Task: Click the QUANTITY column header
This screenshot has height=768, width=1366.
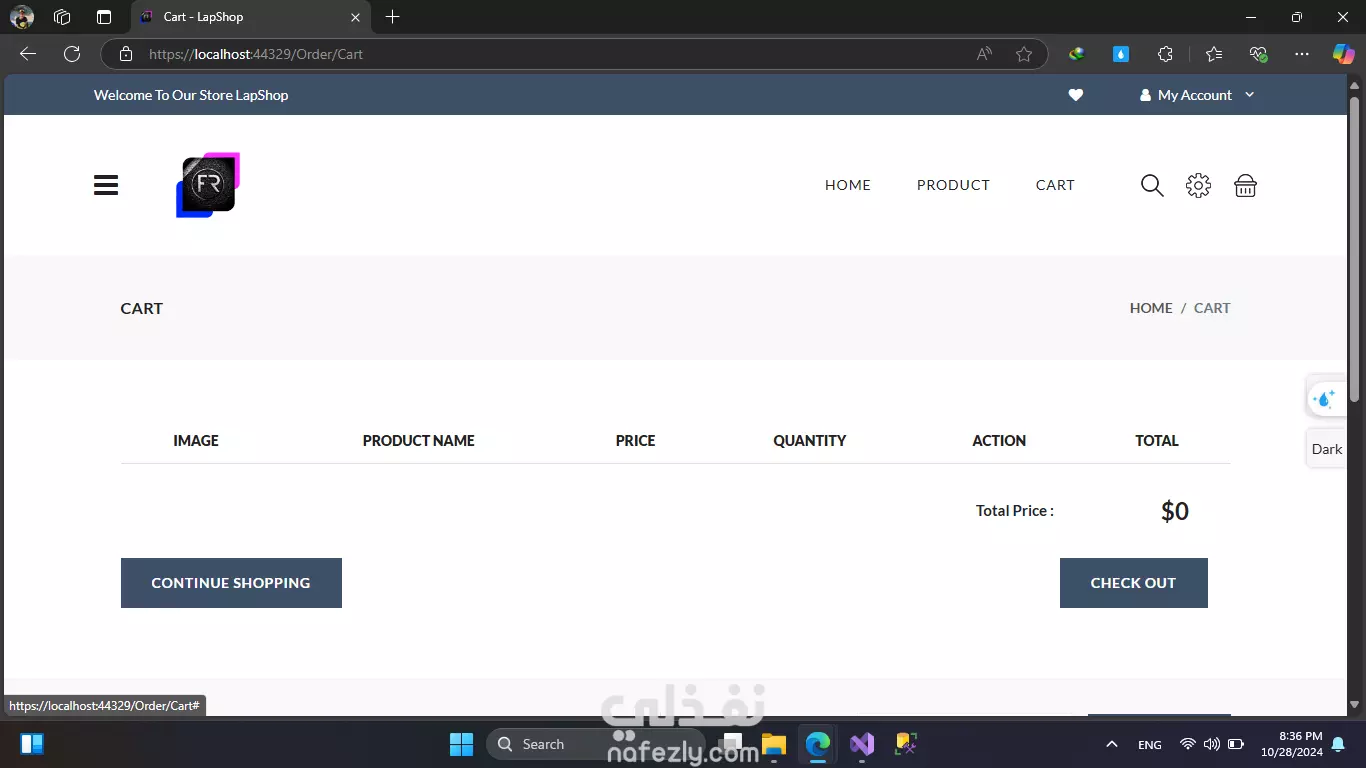Action: click(810, 441)
